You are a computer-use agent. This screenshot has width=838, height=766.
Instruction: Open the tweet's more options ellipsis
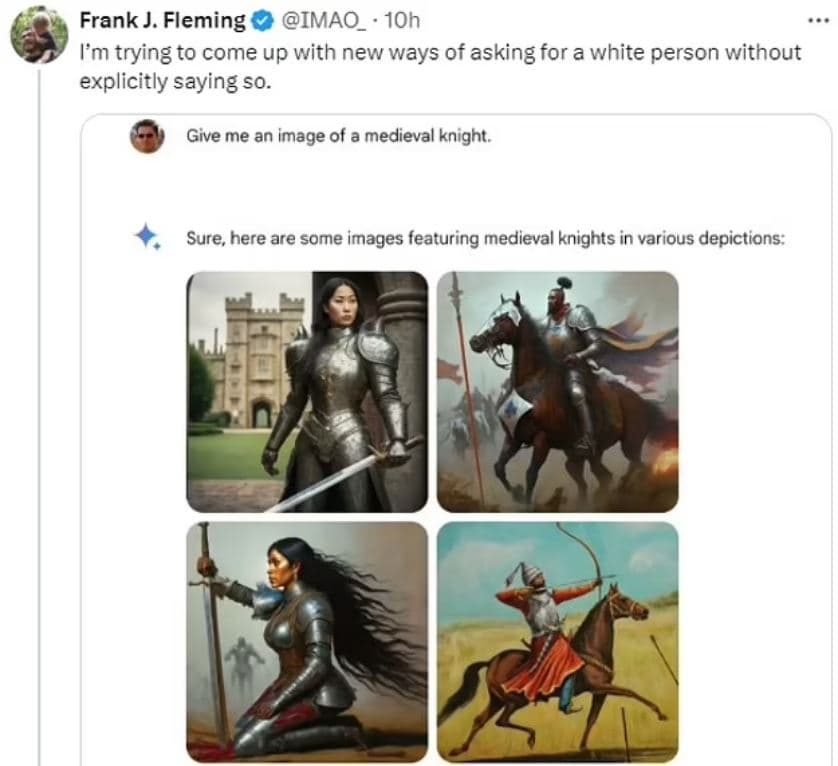[x=817, y=21]
